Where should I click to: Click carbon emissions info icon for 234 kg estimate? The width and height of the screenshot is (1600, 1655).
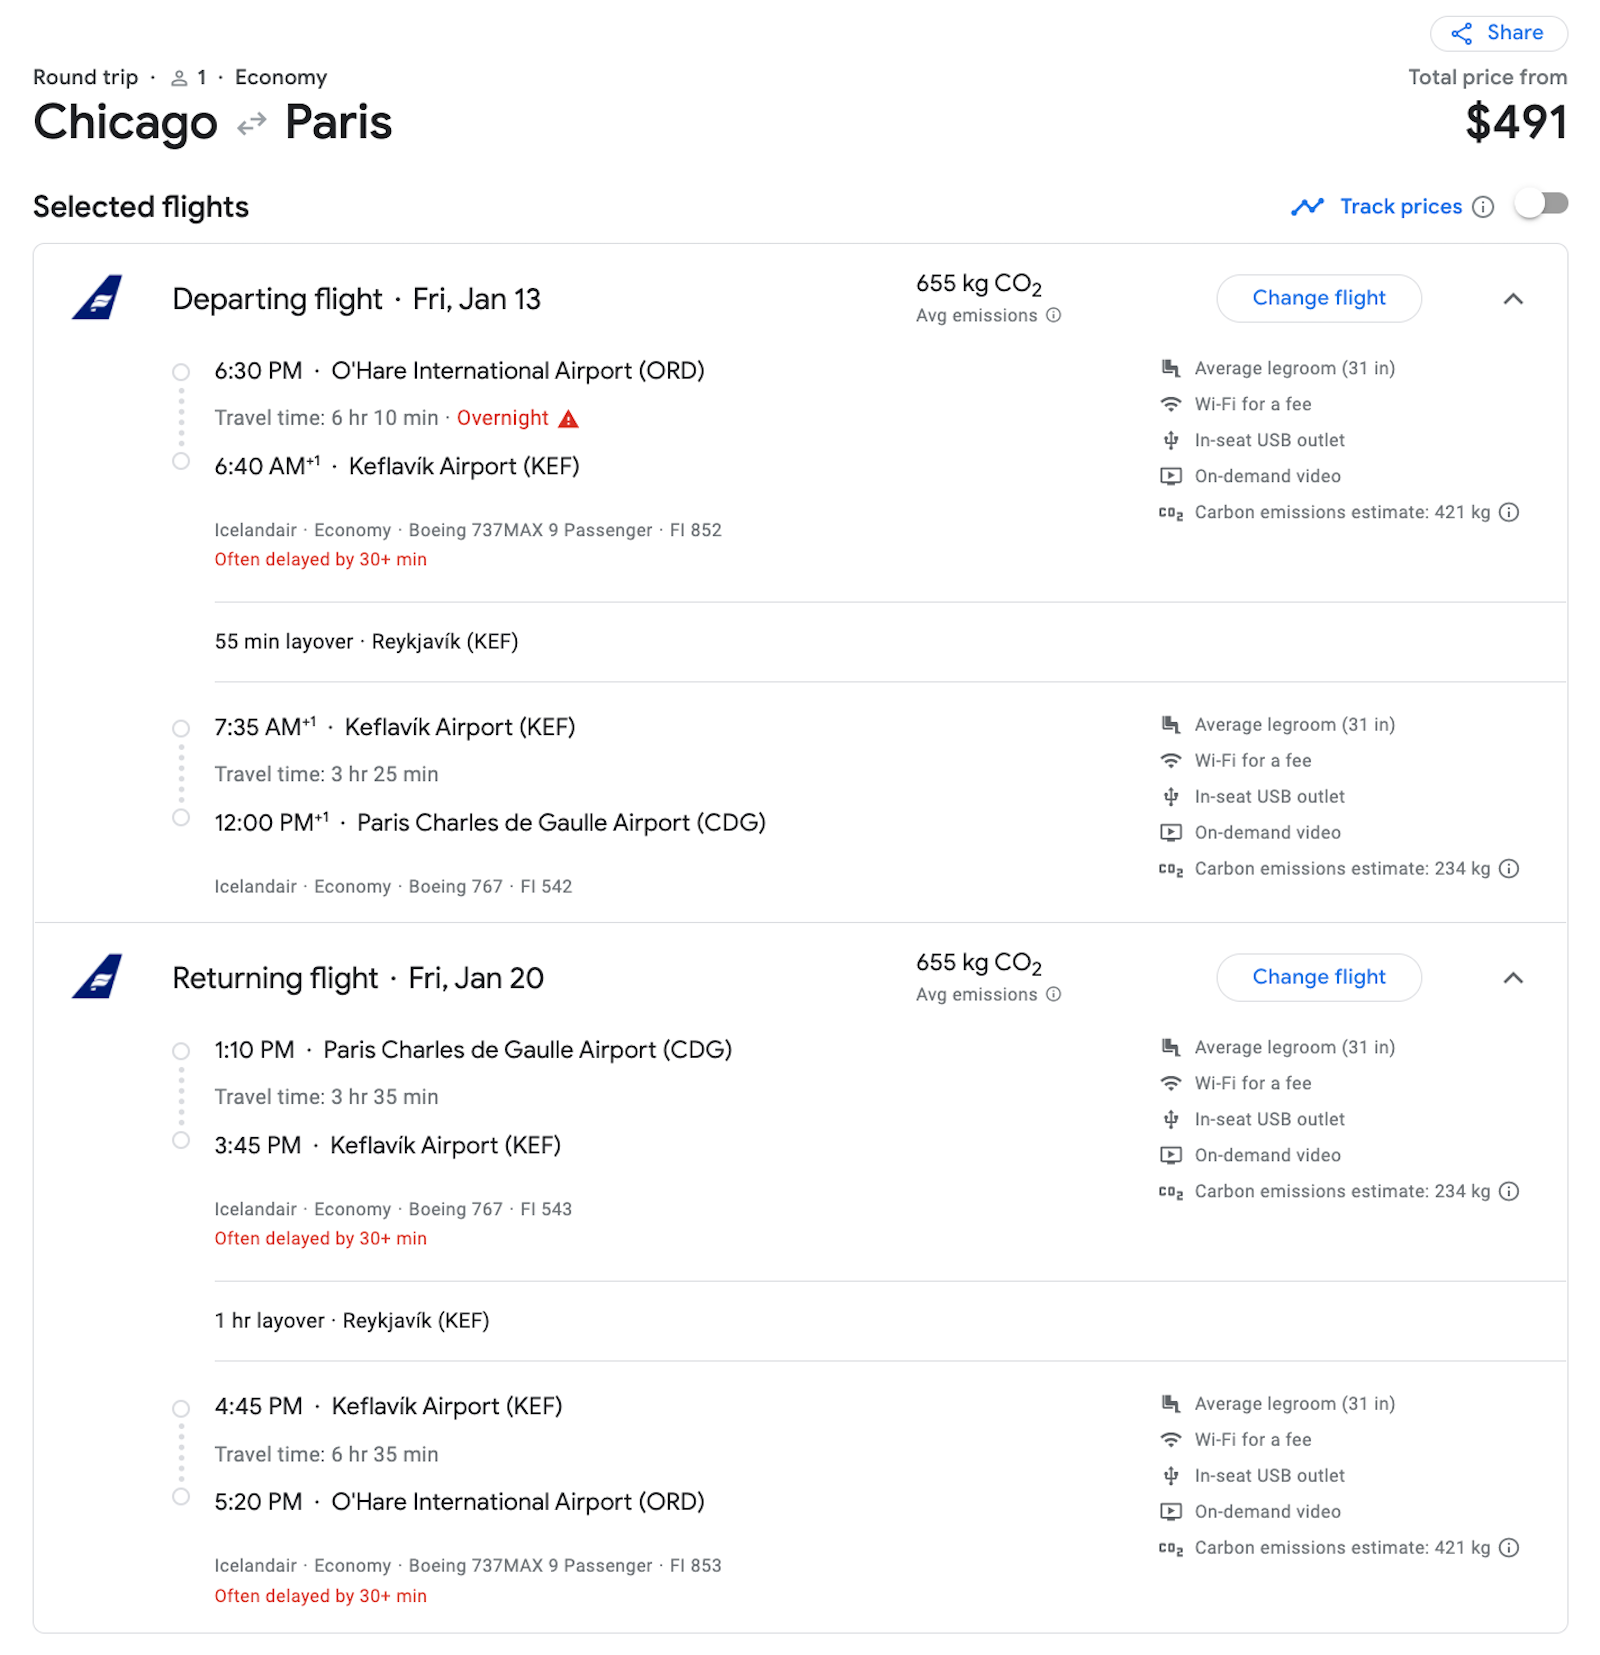click(1509, 868)
